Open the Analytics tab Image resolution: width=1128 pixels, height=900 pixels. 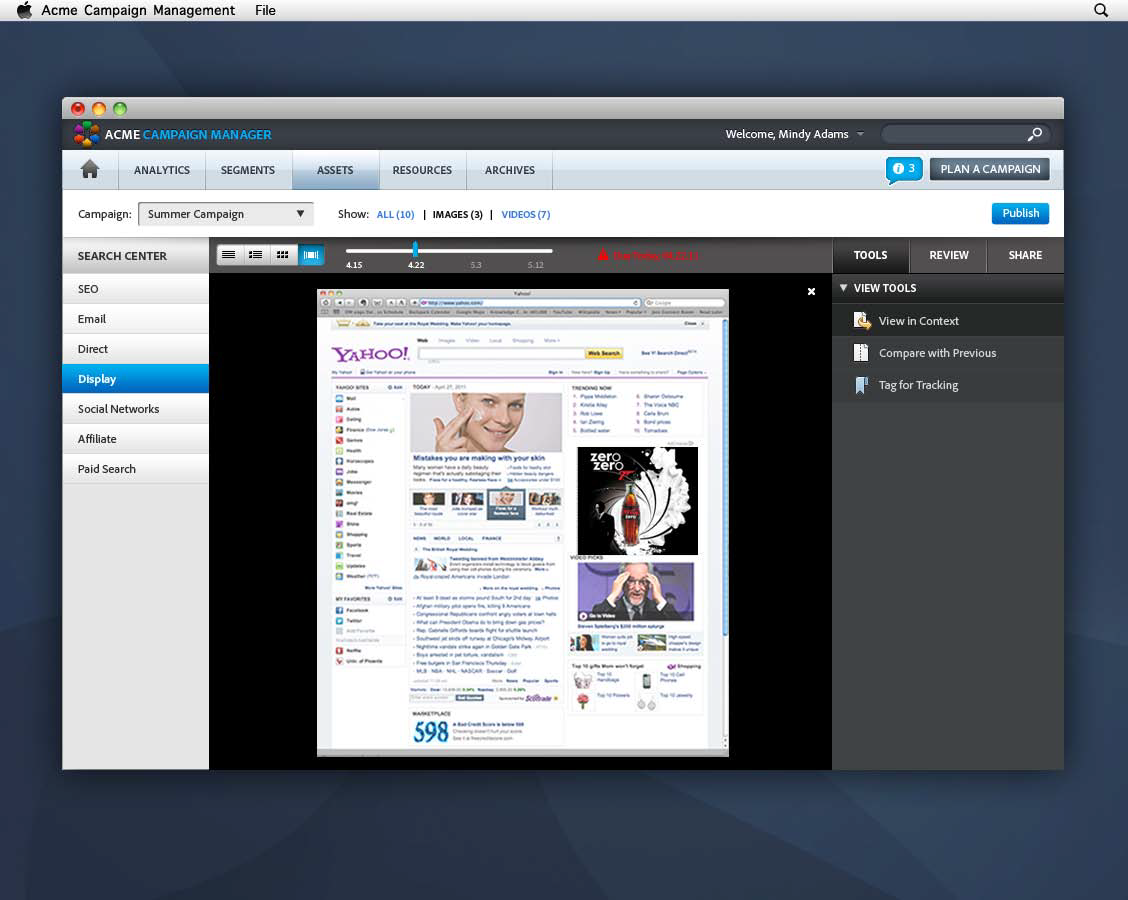162,170
